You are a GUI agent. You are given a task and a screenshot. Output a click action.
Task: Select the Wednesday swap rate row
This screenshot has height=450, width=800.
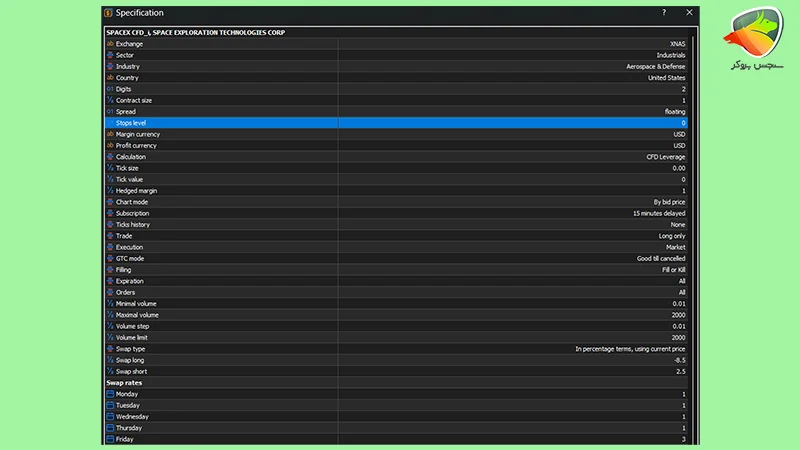point(396,416)
